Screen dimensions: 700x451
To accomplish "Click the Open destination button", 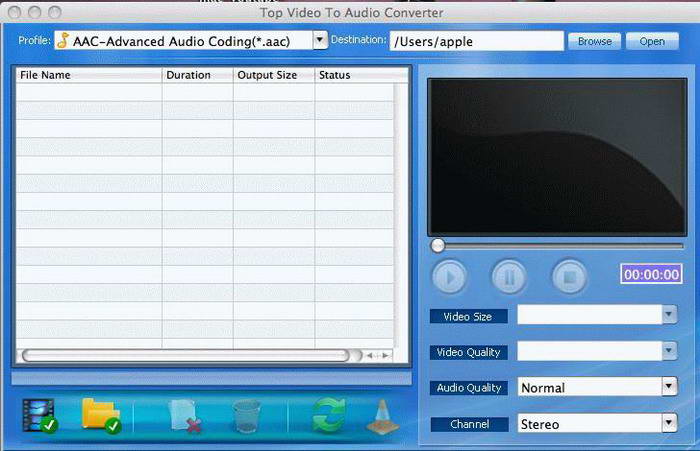I will click(652, 41).
